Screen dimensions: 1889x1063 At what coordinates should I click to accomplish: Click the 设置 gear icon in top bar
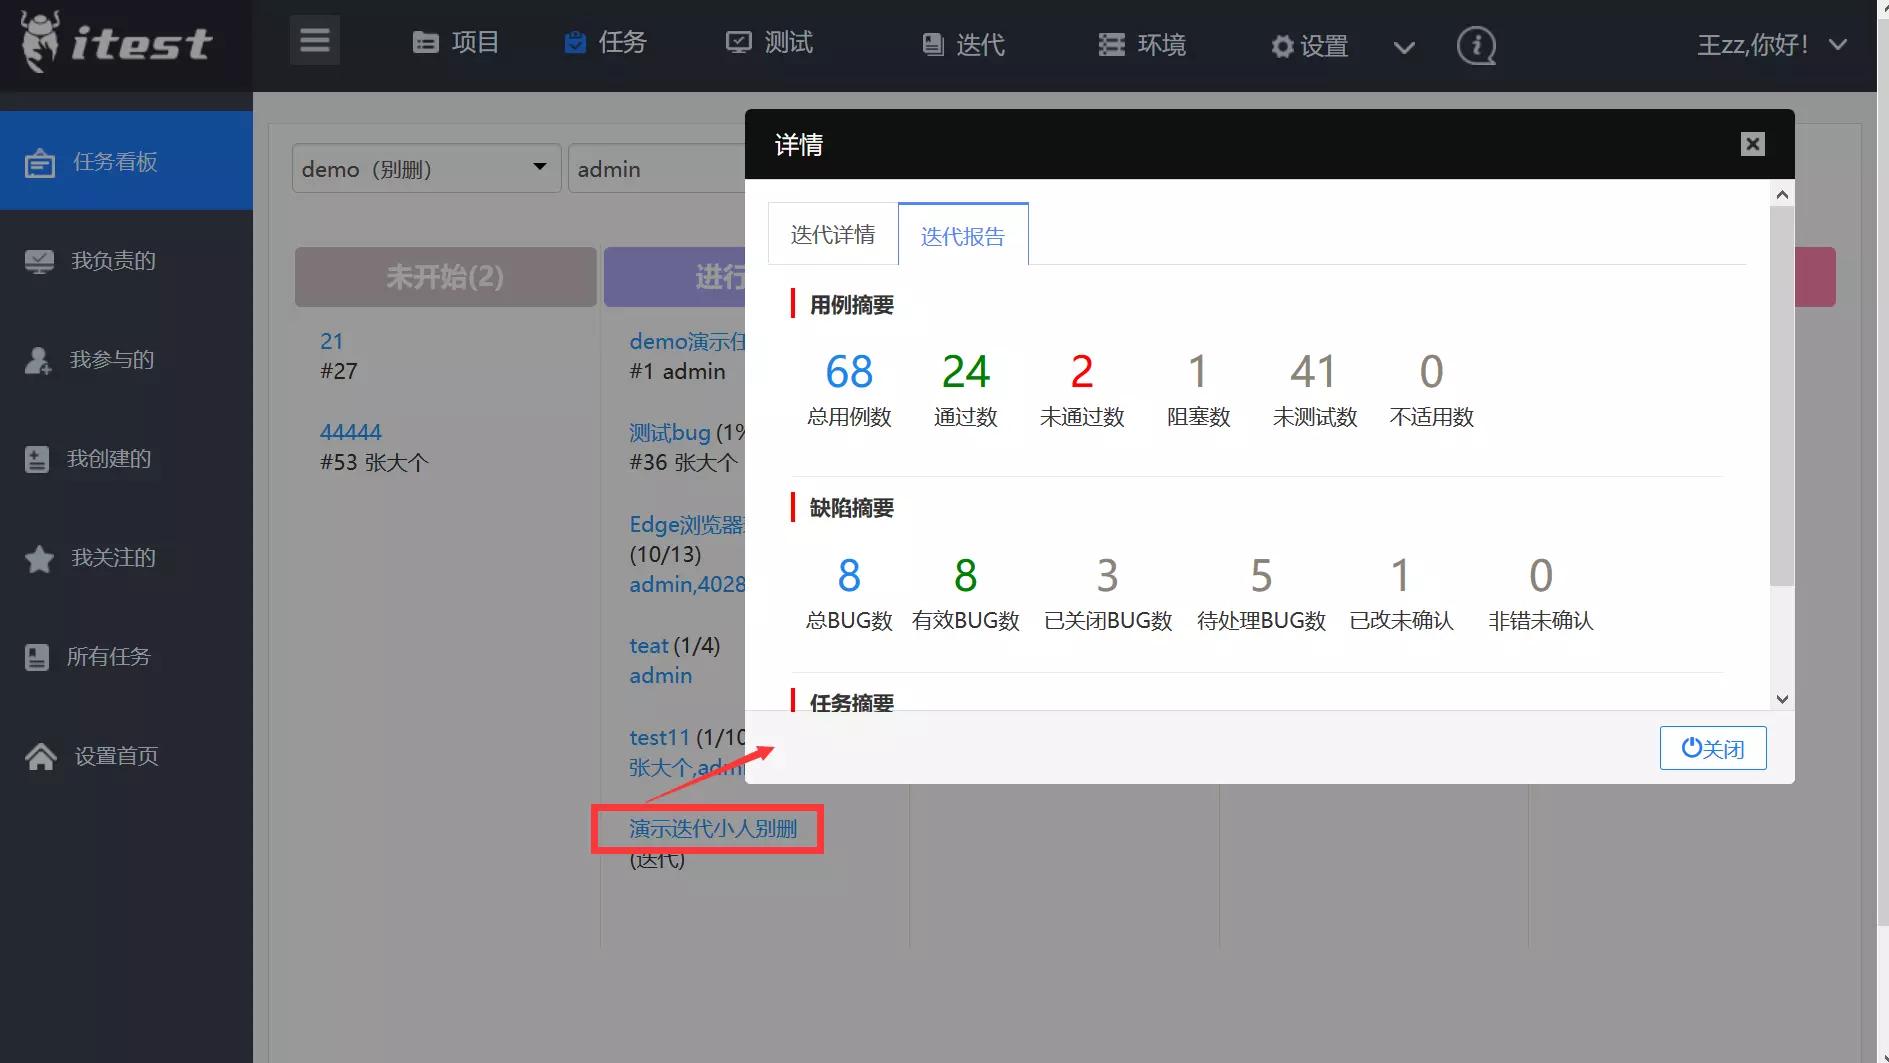point(1281,45)
